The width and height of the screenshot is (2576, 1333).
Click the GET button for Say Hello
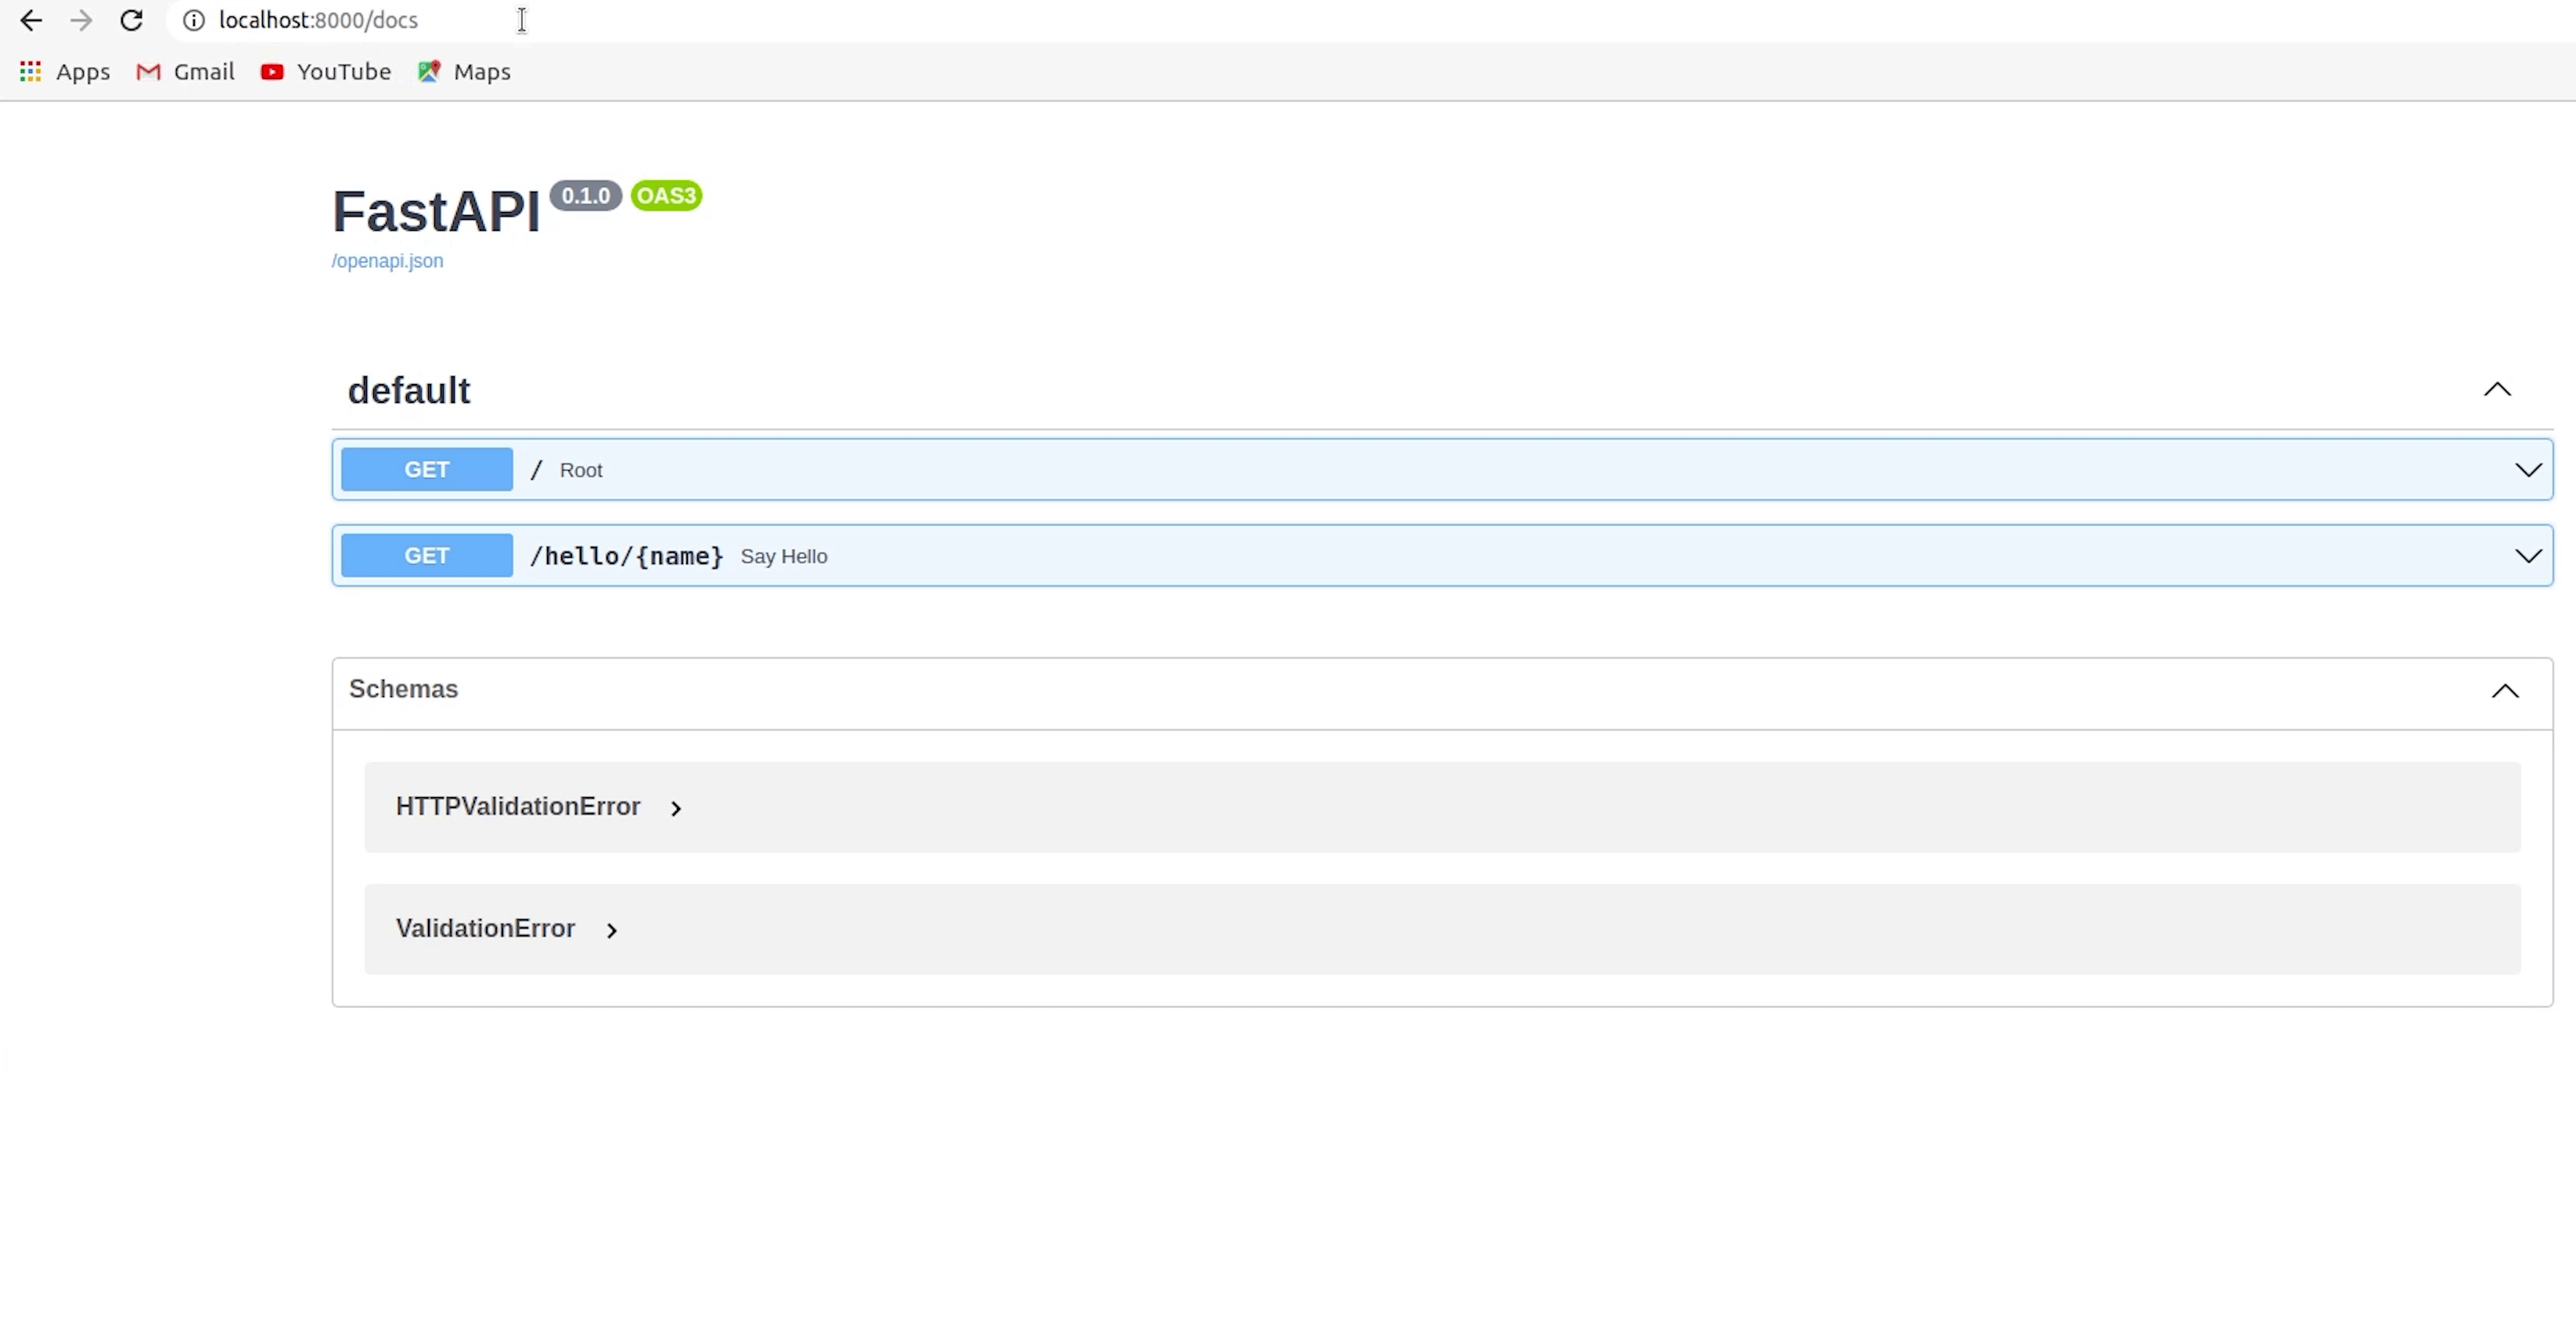pos(427,556)
